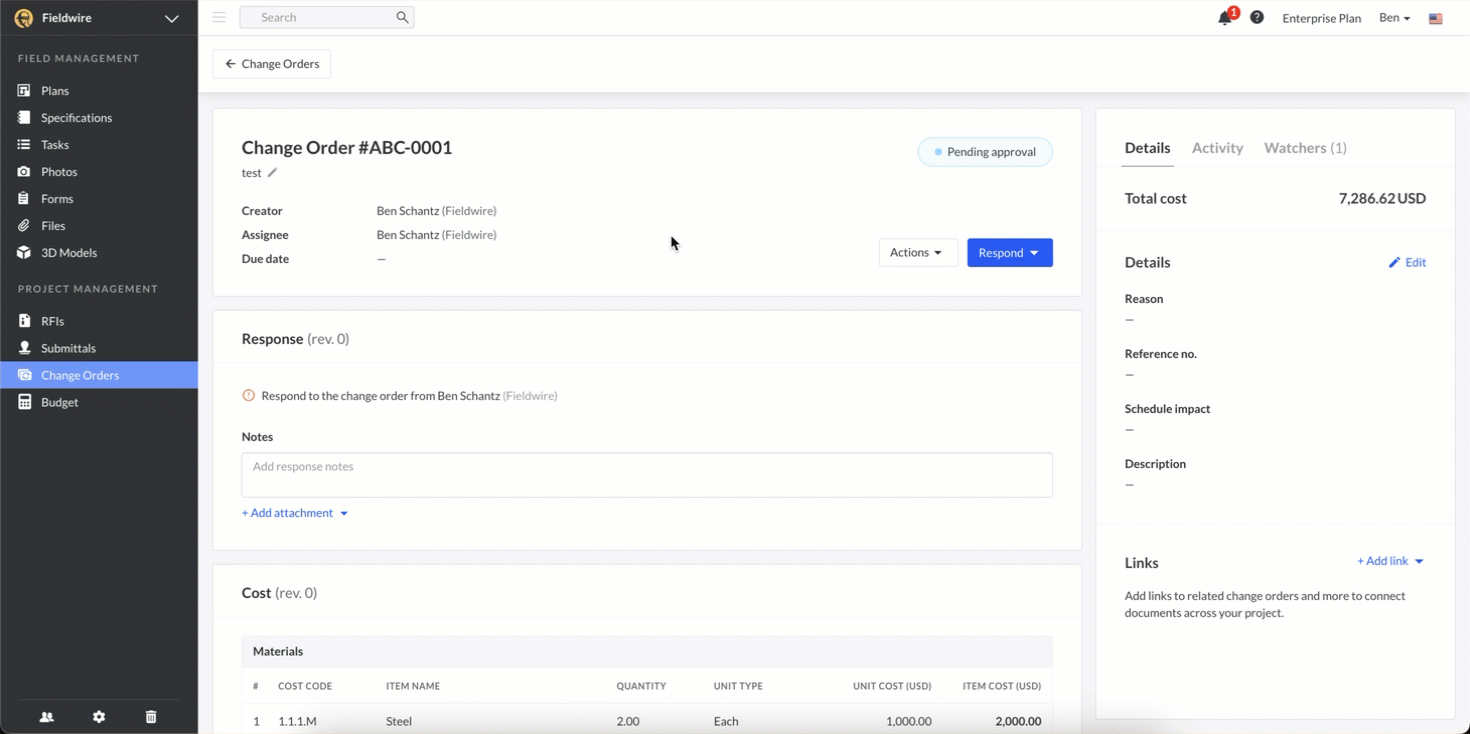This screenshot has width=1470, height=734.
Task: Click the trash icon in sidebar
Action: [151, 717]
